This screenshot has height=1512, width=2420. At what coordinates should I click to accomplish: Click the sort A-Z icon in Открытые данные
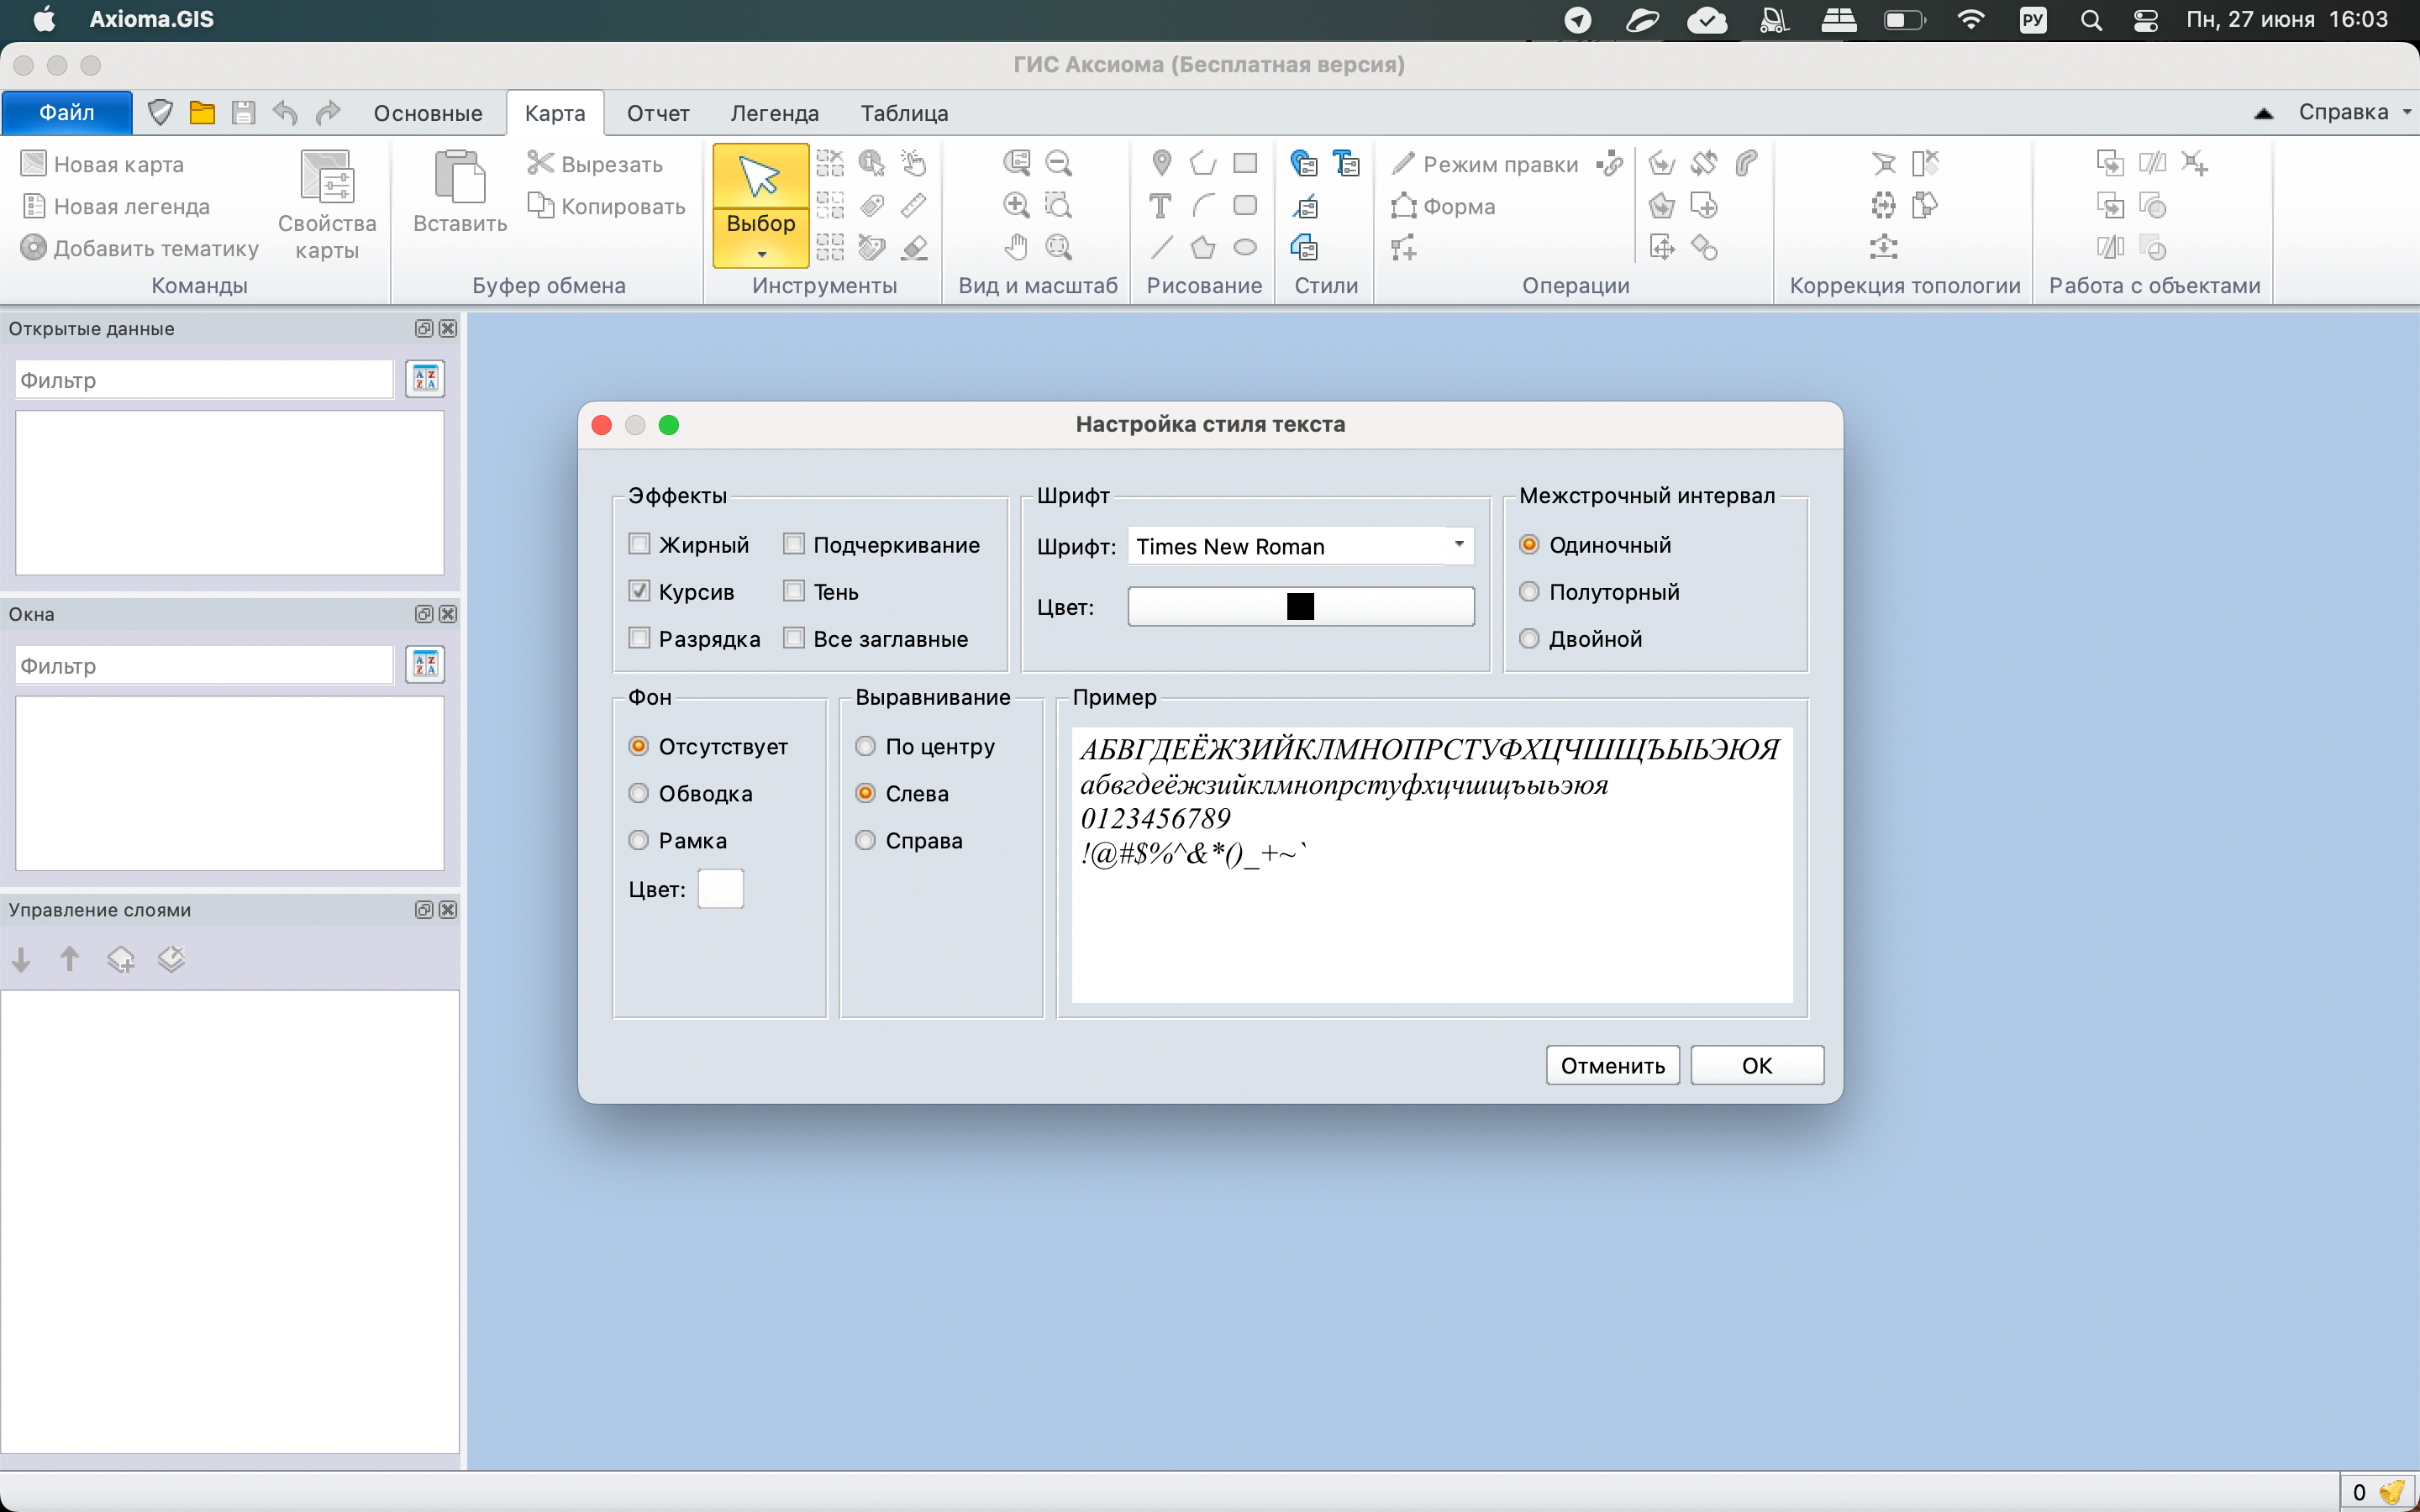(x=425, y=379)
